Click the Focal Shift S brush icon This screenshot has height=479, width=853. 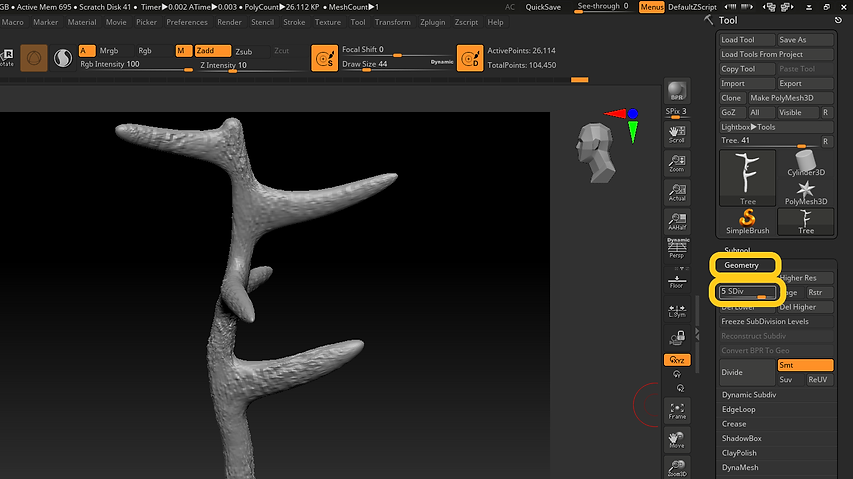click(x=325, y=58)
